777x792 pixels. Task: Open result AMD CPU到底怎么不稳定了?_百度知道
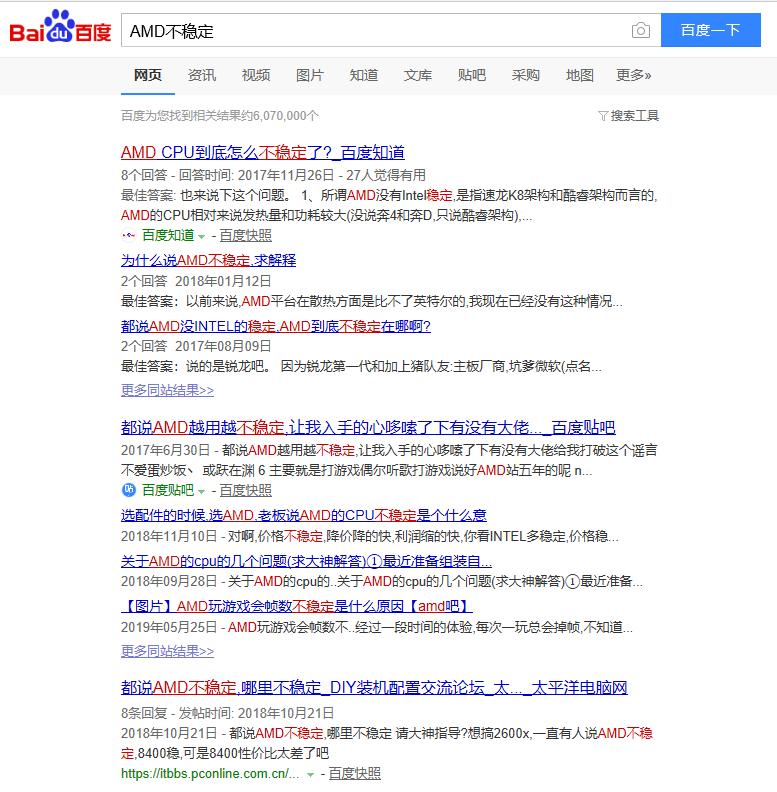(263, 153)
